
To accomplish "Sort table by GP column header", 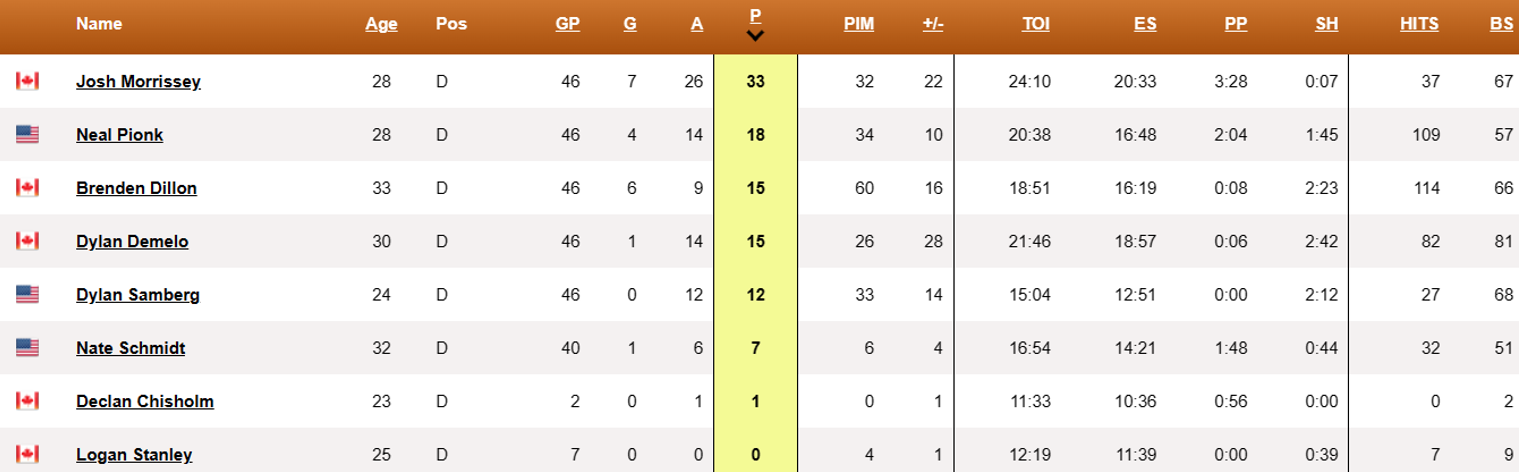I will click(x=567, y=24).
